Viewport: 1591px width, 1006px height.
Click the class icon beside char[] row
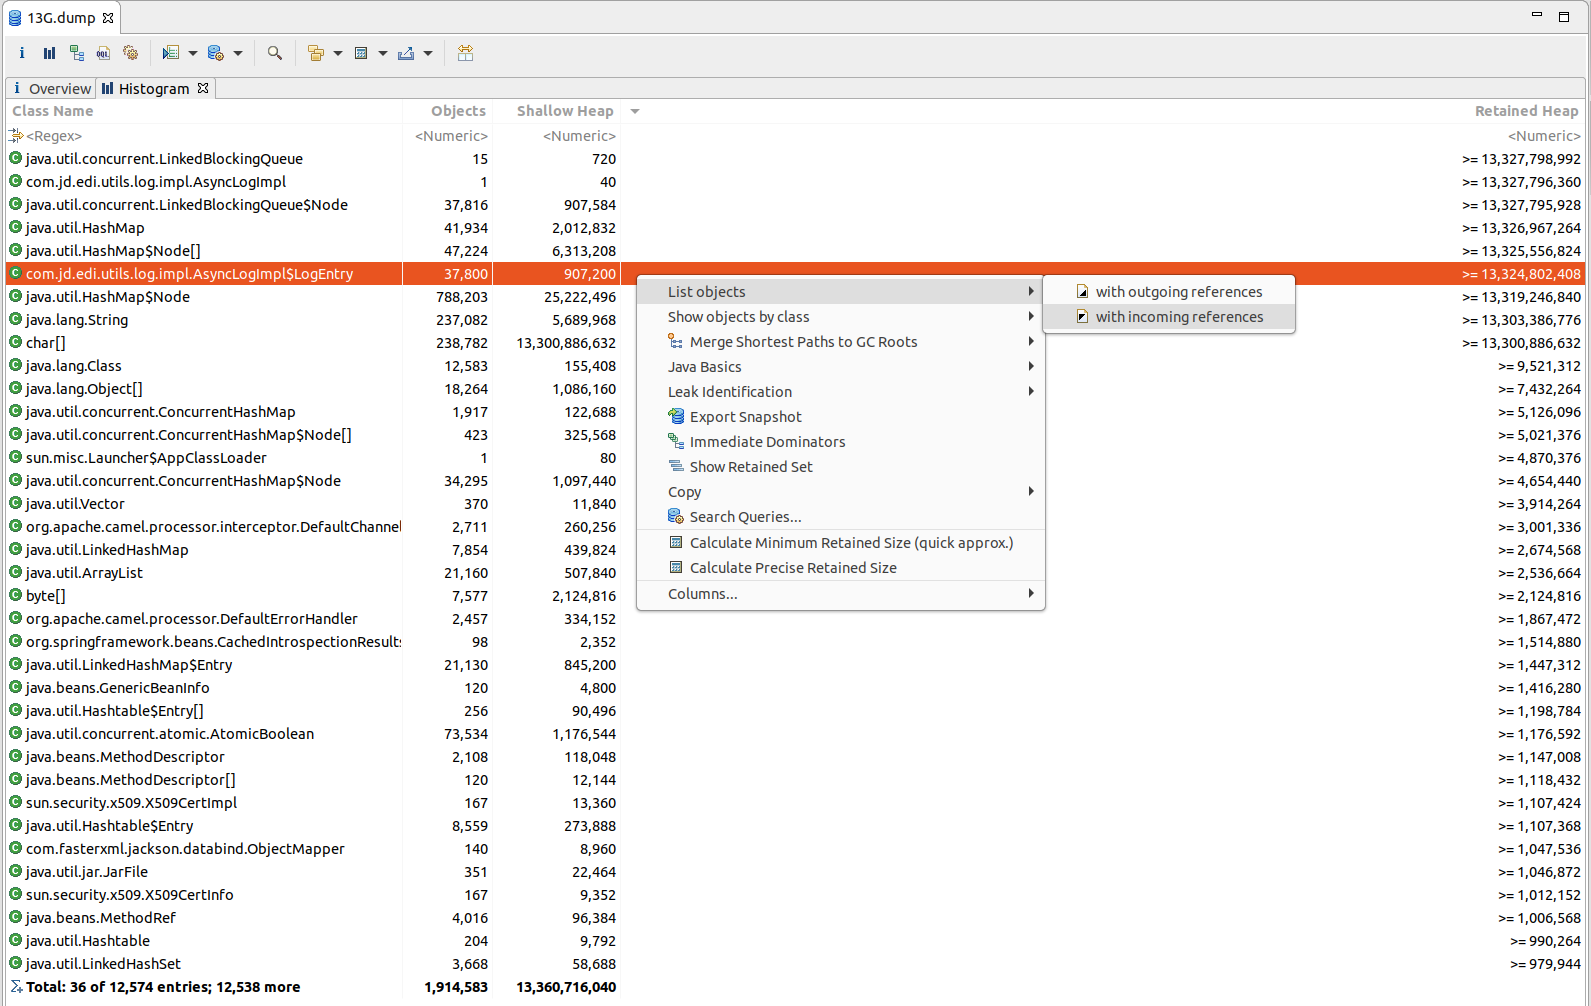click(15, 342)
